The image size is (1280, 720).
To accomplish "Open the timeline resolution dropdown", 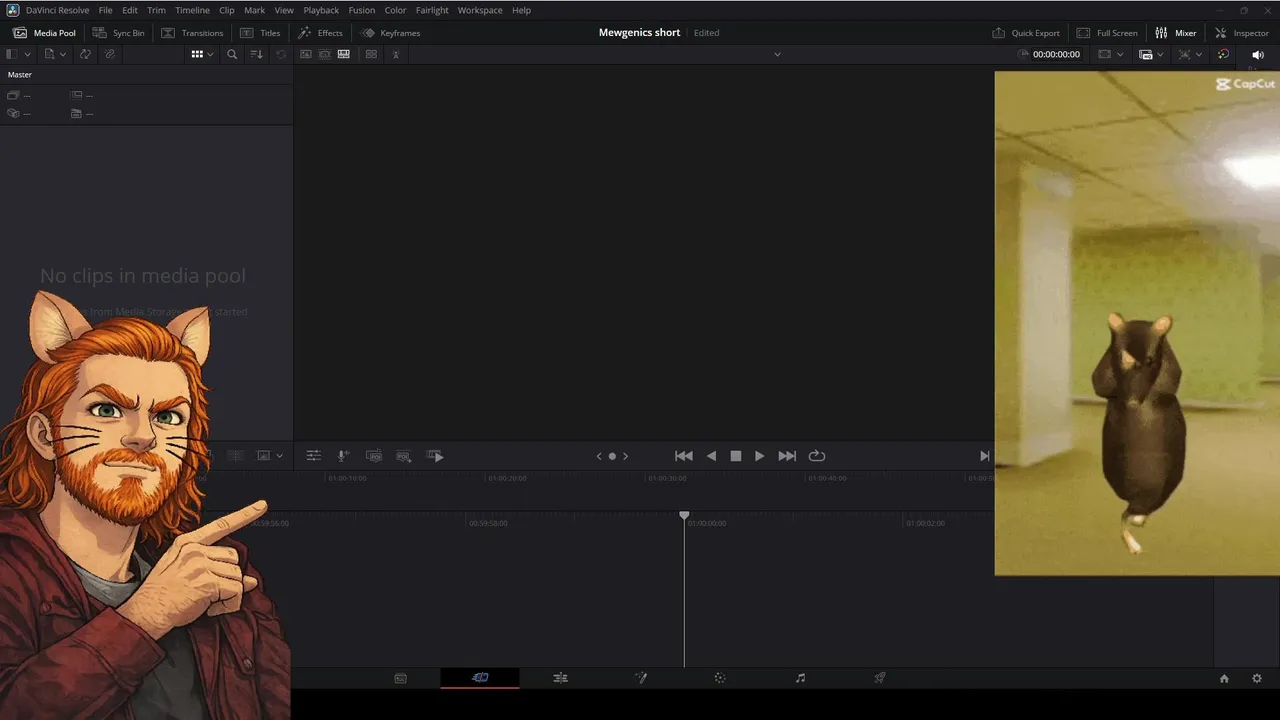I will pyautogui.click(x=1152, y=54).
